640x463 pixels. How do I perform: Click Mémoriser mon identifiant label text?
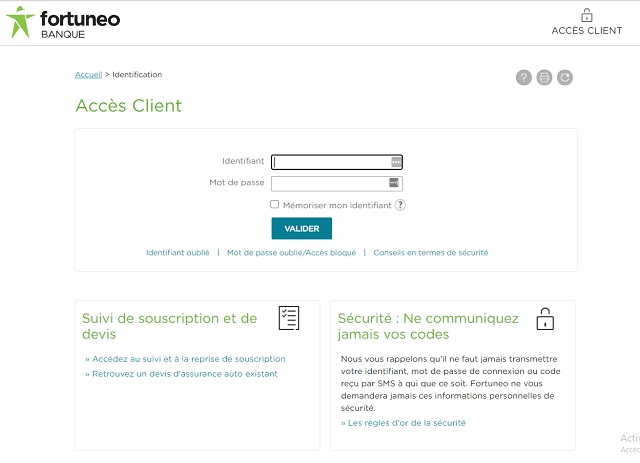tap(337, 205)
